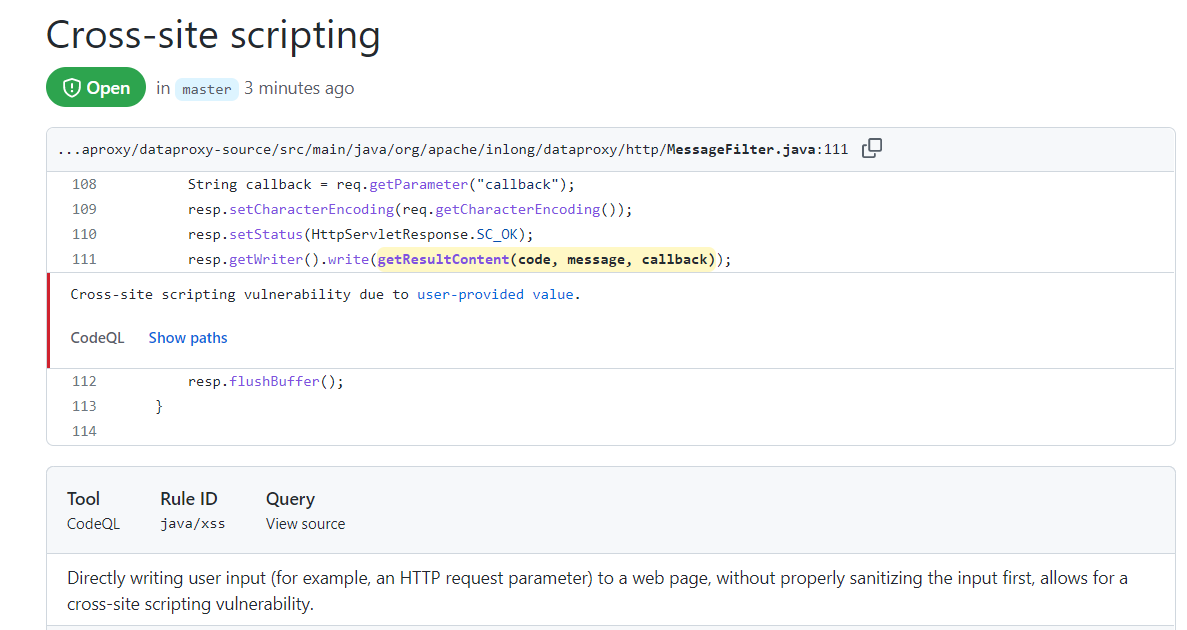
Task: Show paths for the CodeQL alert
Action: click(188, 338)
